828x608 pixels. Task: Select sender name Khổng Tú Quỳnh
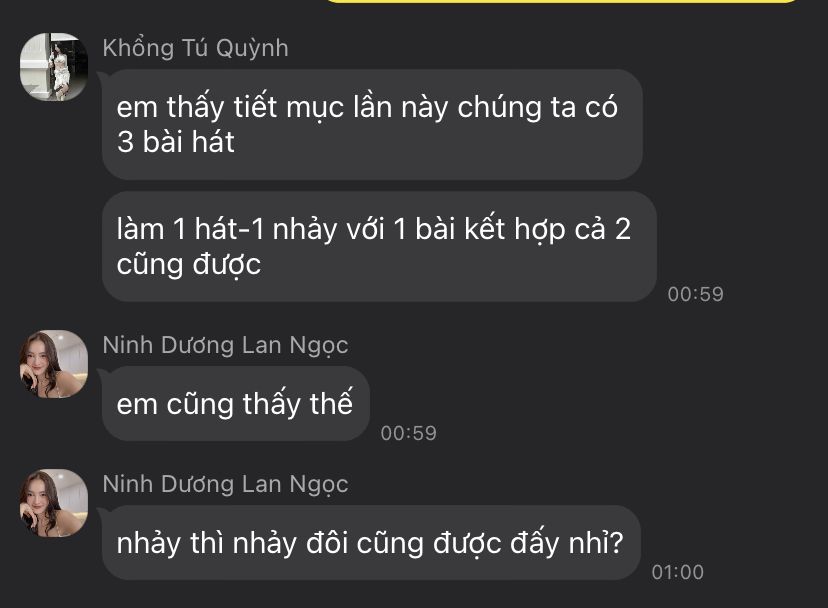195,48
